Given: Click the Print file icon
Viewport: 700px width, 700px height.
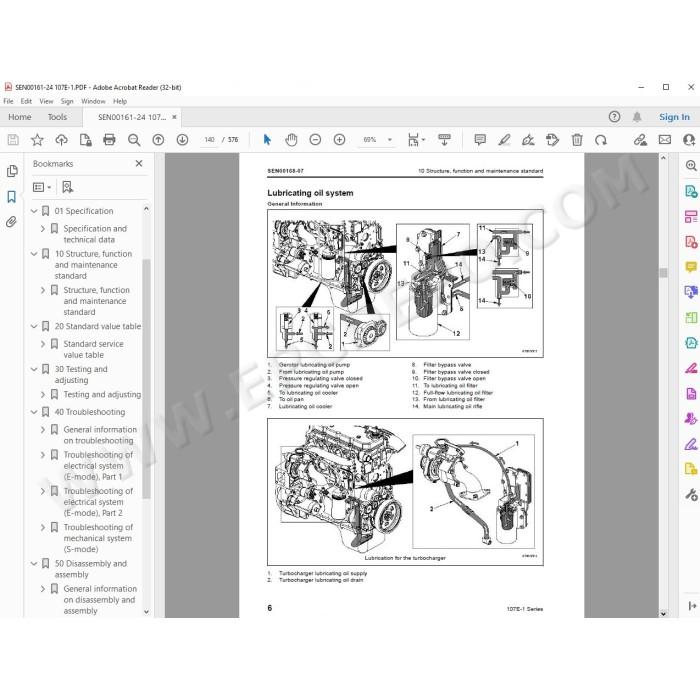Looking at the screenshot, I should (109, 140).
